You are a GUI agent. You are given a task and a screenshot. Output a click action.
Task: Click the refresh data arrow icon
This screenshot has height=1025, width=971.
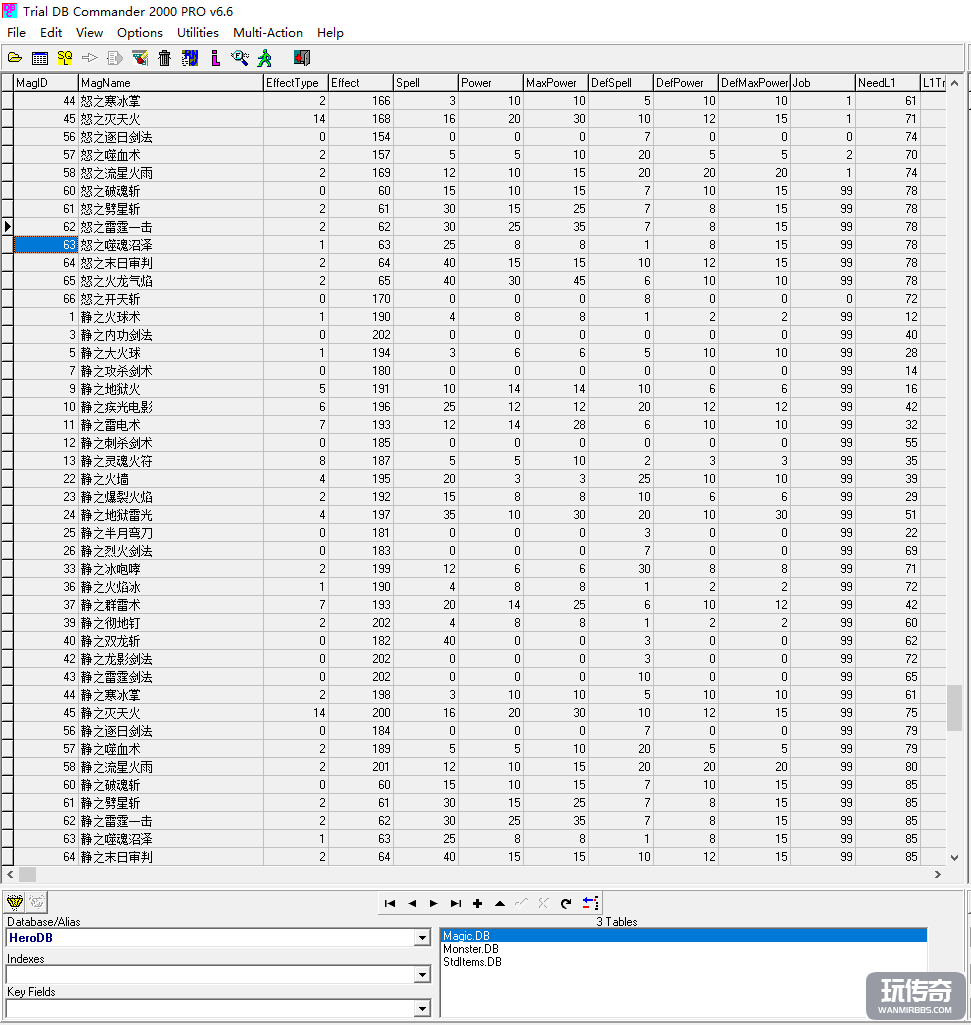tap(566, 903)
